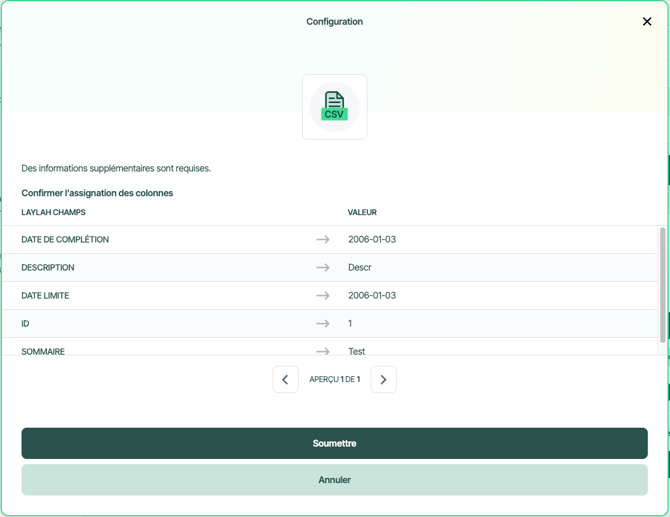Click the arrow in the DESCRIPTION row
The height and width of the screenshot is (517, 670).
click(323, 267)
